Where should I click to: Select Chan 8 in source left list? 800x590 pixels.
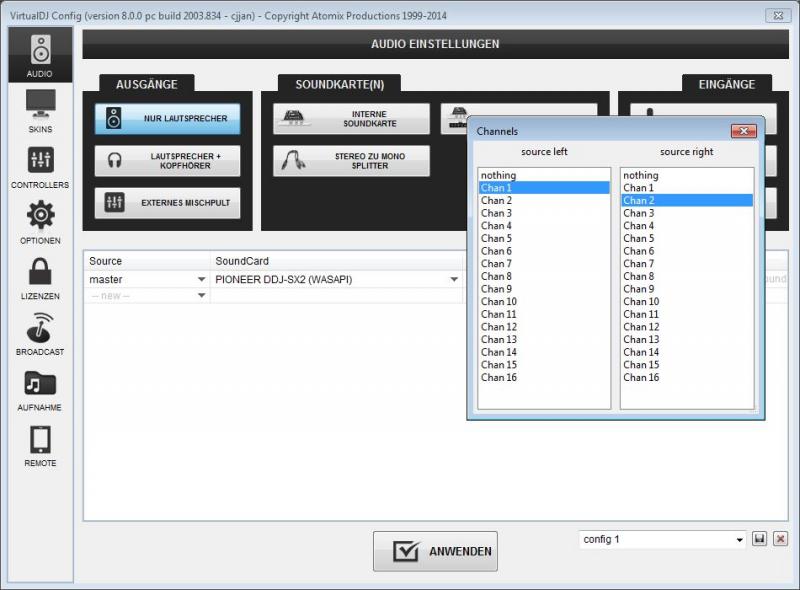tap(544, 276)
